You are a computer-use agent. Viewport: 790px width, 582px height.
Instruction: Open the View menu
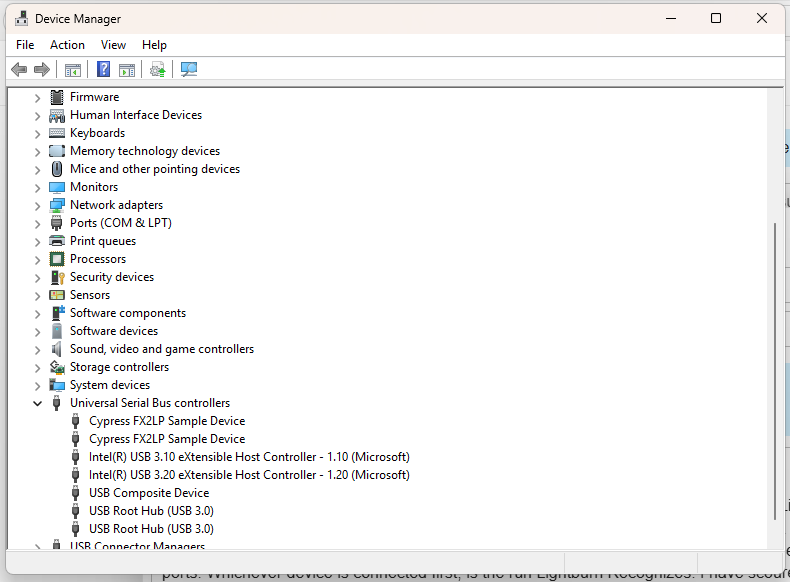[x=113, y=45]
